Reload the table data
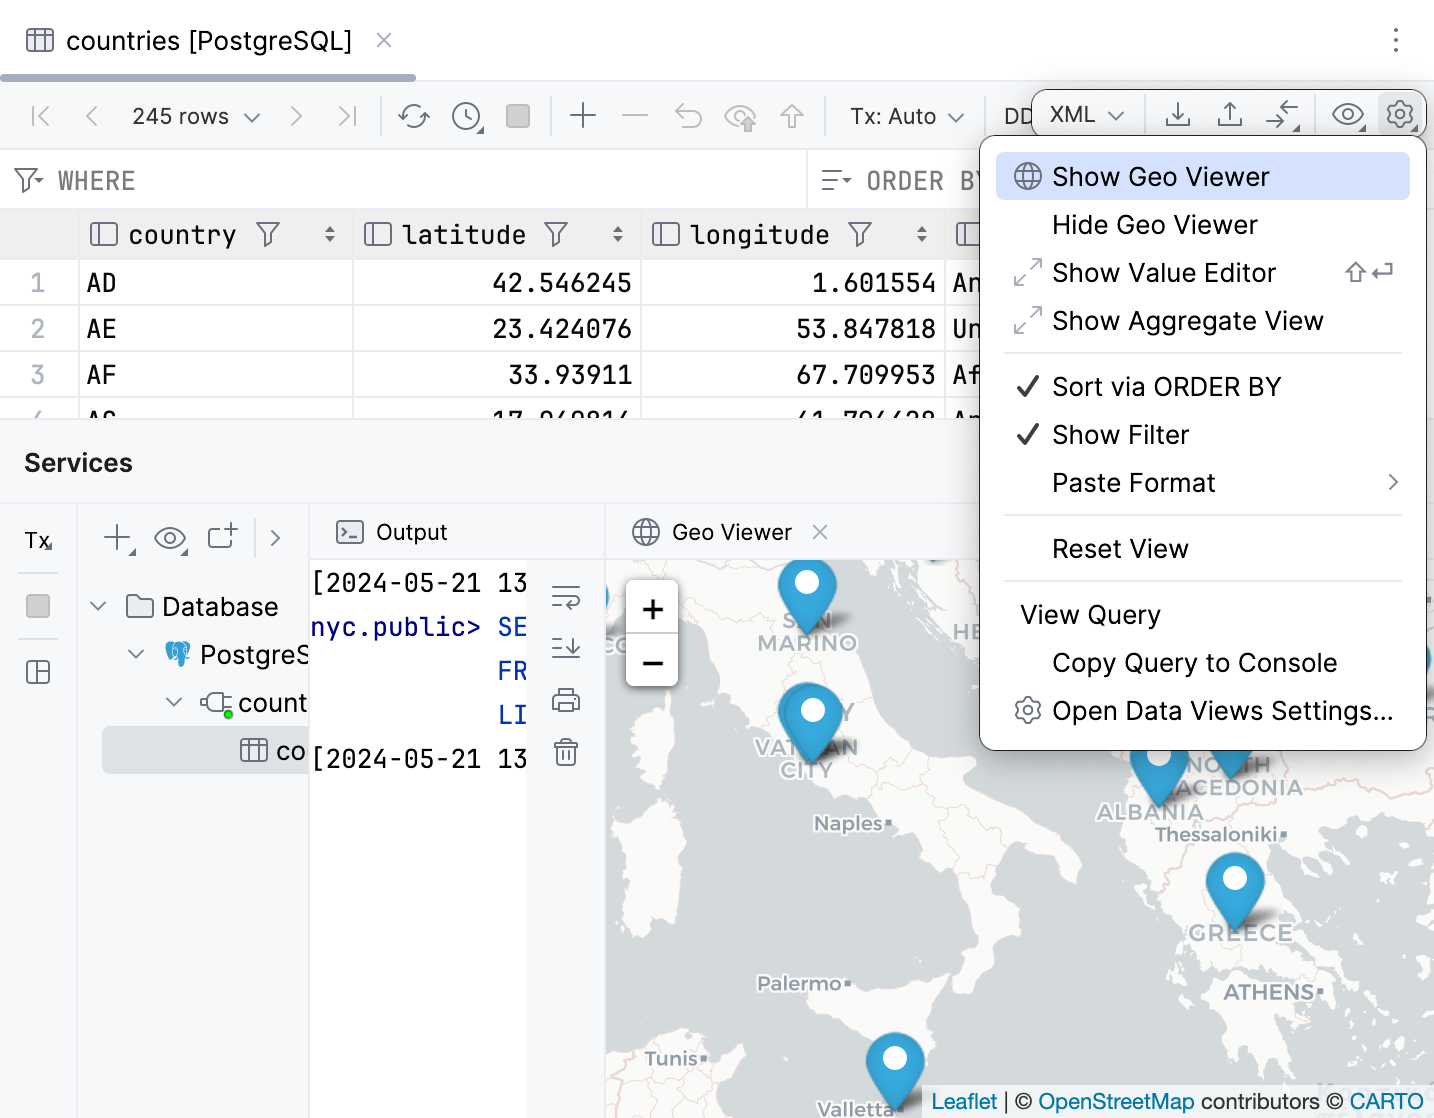 413,116
